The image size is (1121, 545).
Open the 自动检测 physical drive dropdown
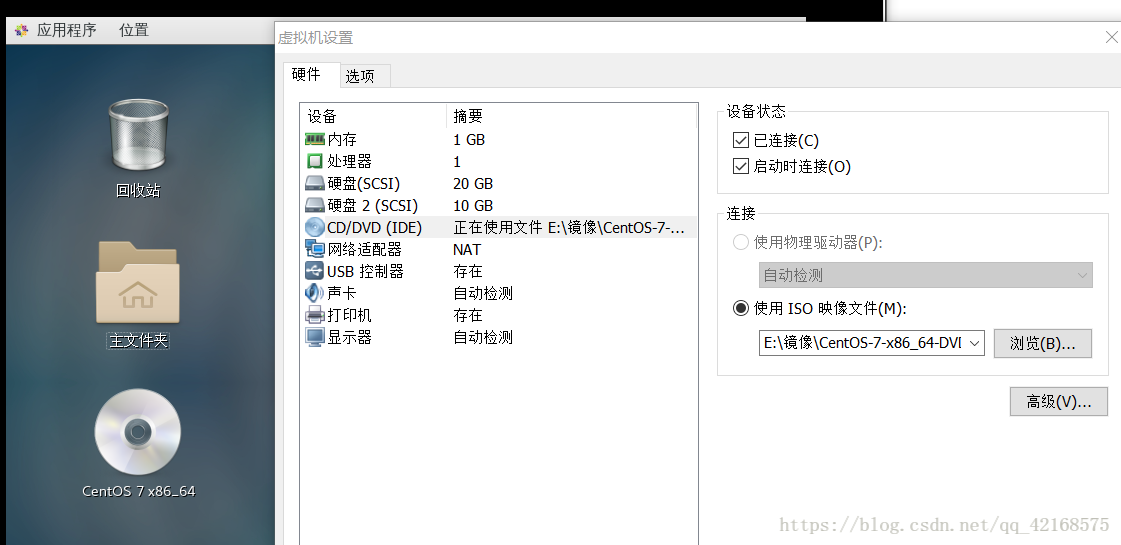pyautogui.click(x=925, y=275)
